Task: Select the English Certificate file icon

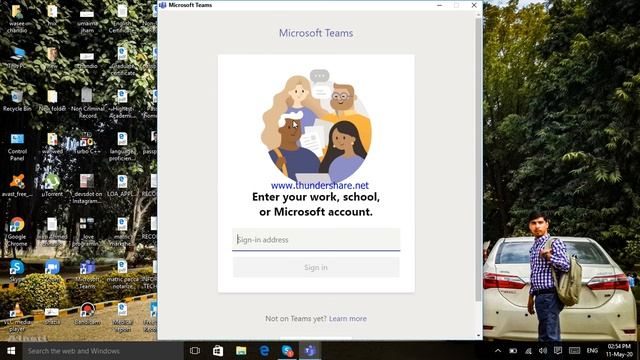Action: (x=122, y=19)
